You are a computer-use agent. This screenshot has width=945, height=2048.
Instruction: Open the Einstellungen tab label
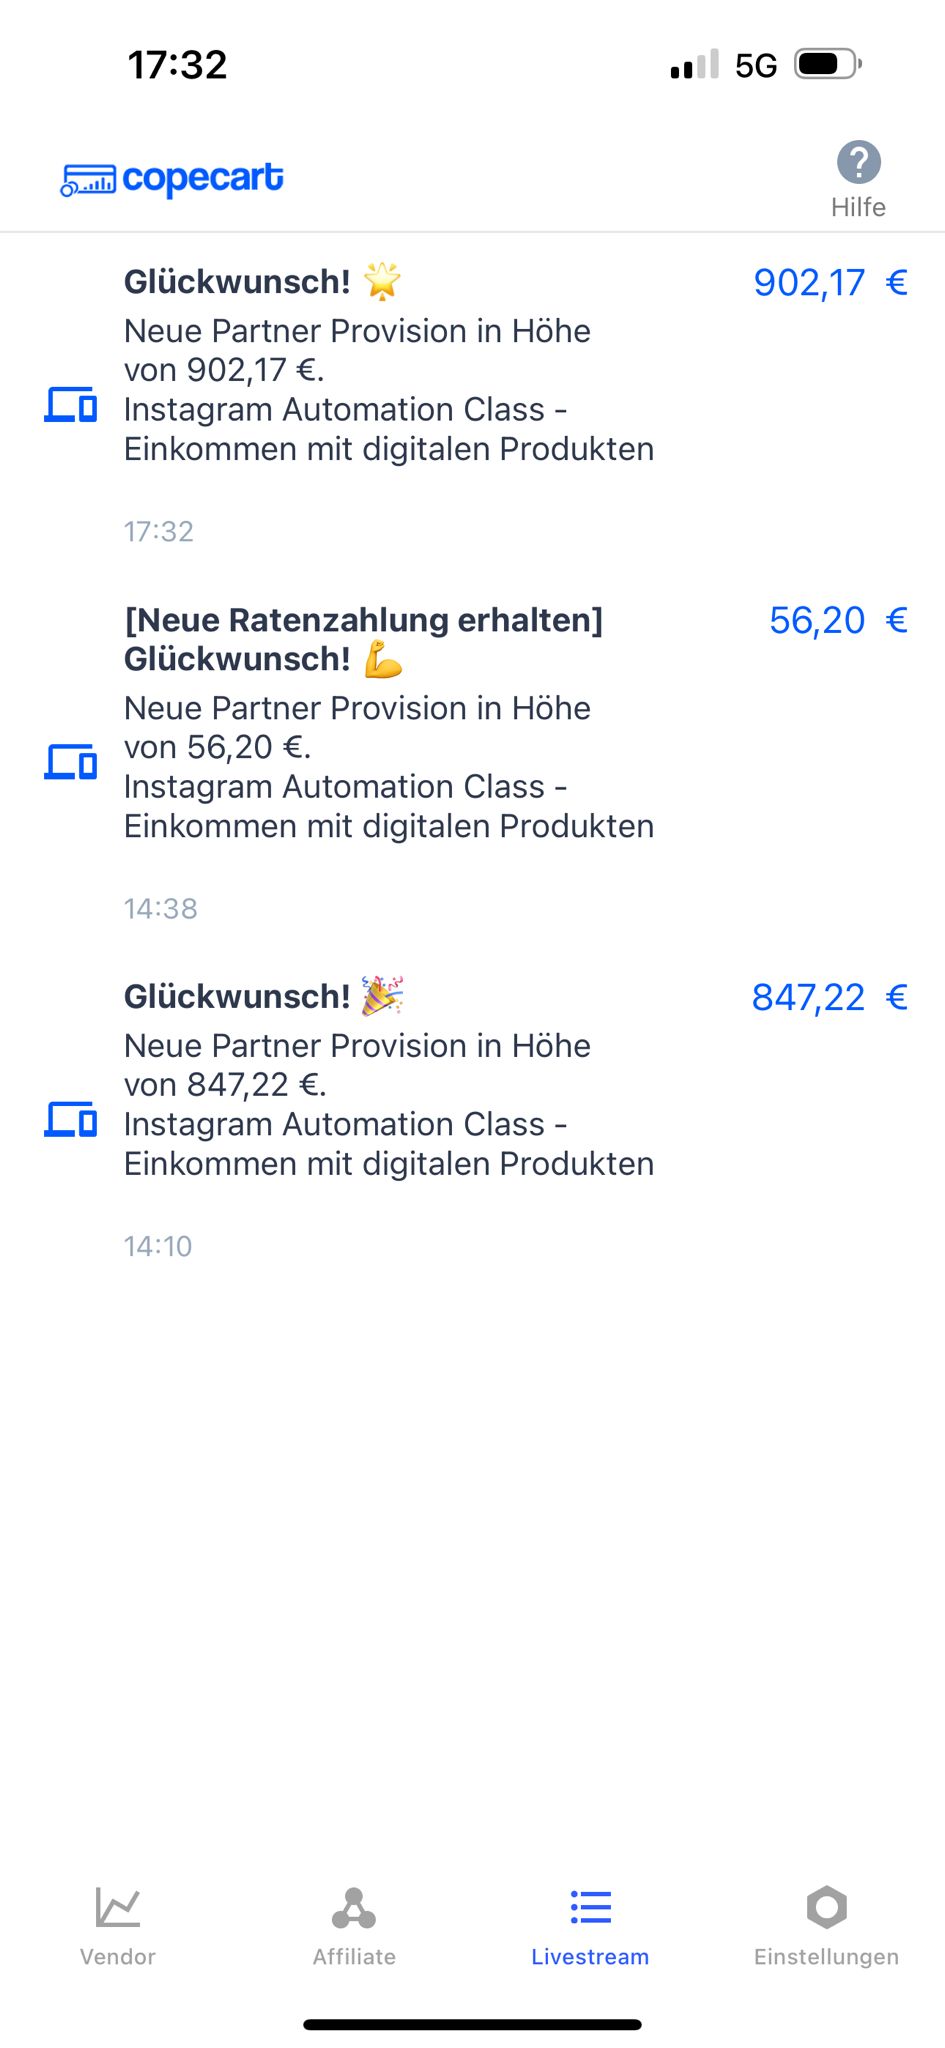click(x=827, y=1957)
